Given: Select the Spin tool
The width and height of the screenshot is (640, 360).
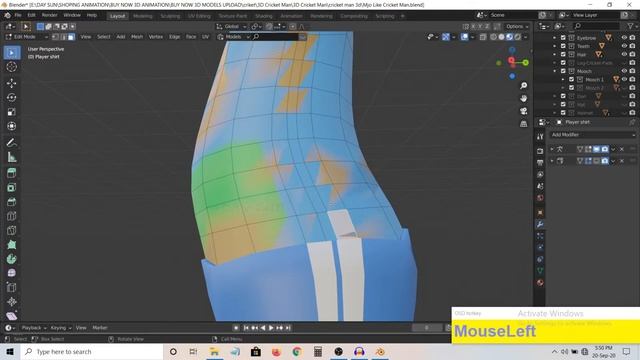Looking at the screenshot, I should [x=11, y=259].
